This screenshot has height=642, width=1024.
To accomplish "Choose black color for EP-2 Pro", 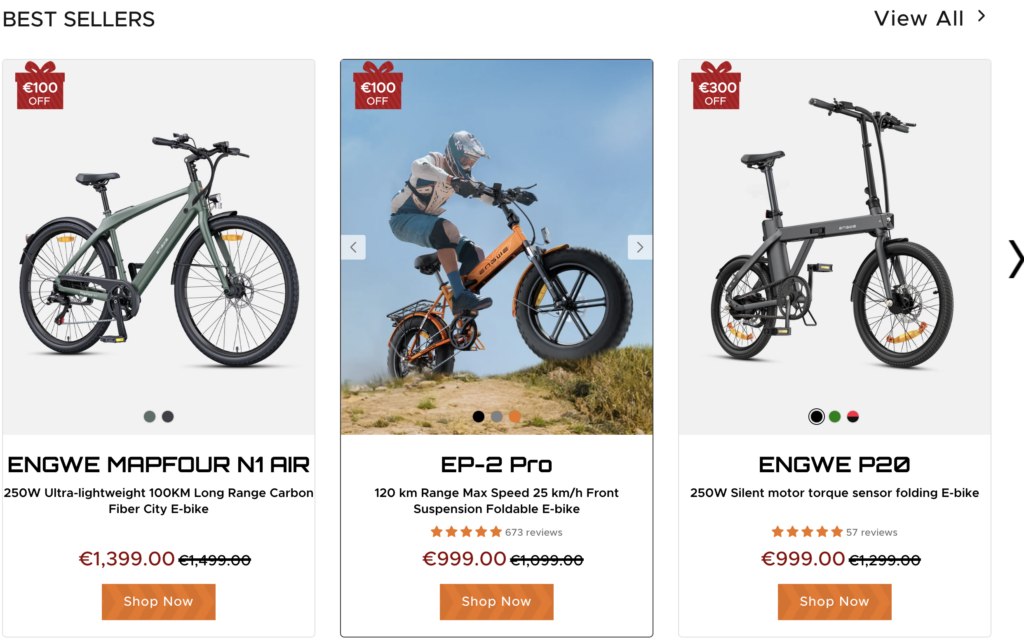I will tap(478, 417).
